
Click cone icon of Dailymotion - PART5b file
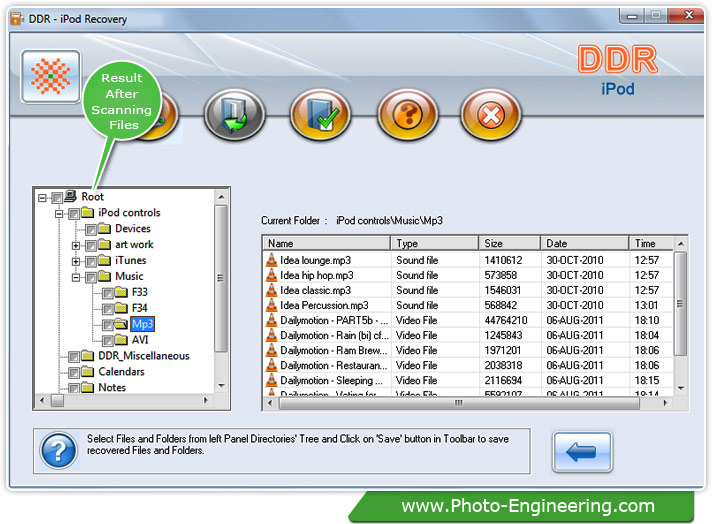pos(272,319)
